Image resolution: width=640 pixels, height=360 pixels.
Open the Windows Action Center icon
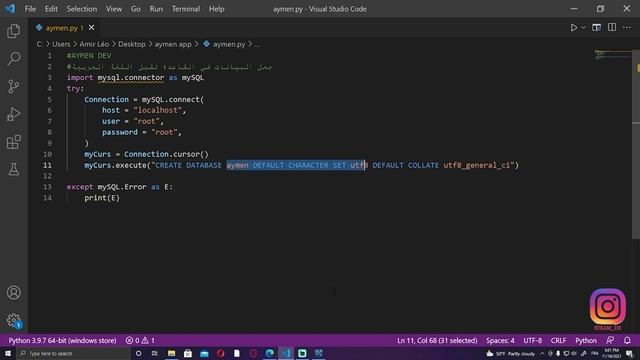tap(629, 353)
